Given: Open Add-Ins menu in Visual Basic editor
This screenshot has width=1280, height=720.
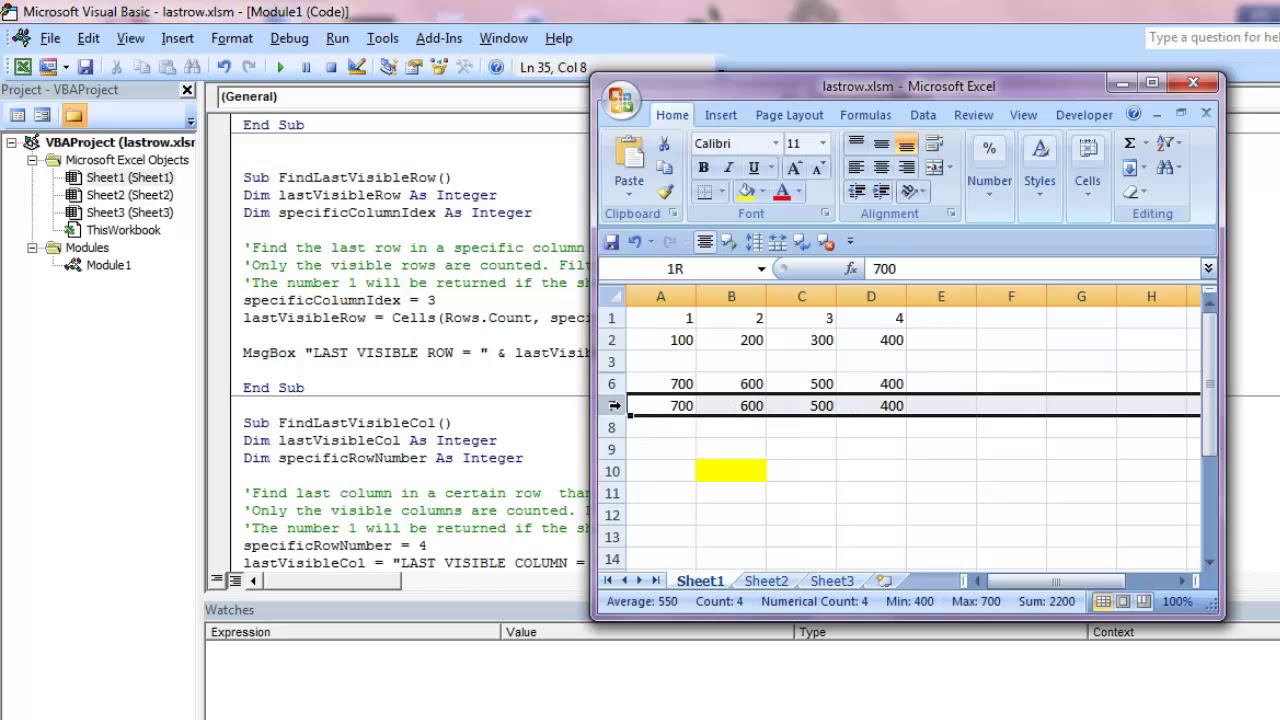Looking at the screenshot, I should coord(439,38).
